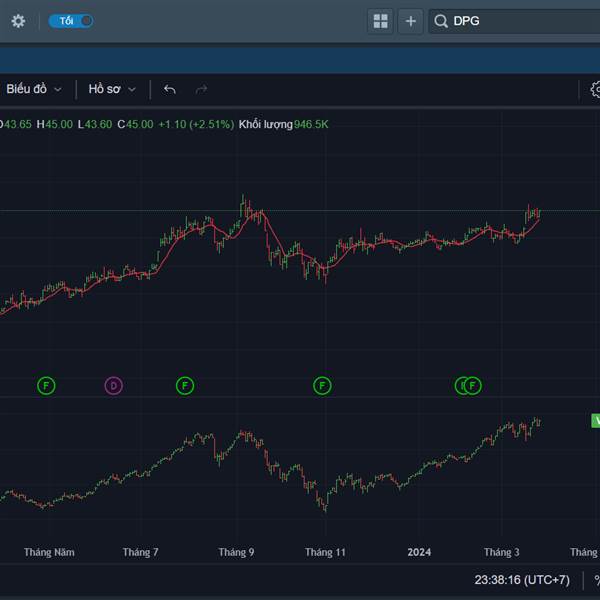Viewport: 600px width, 600px height.
Task: Open the settings gear in top bar
Action: coord(18,21)
